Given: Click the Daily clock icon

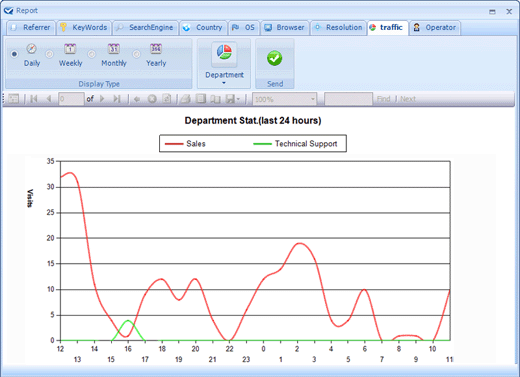Looking at the screenshot, I should [x=31, y=49].
